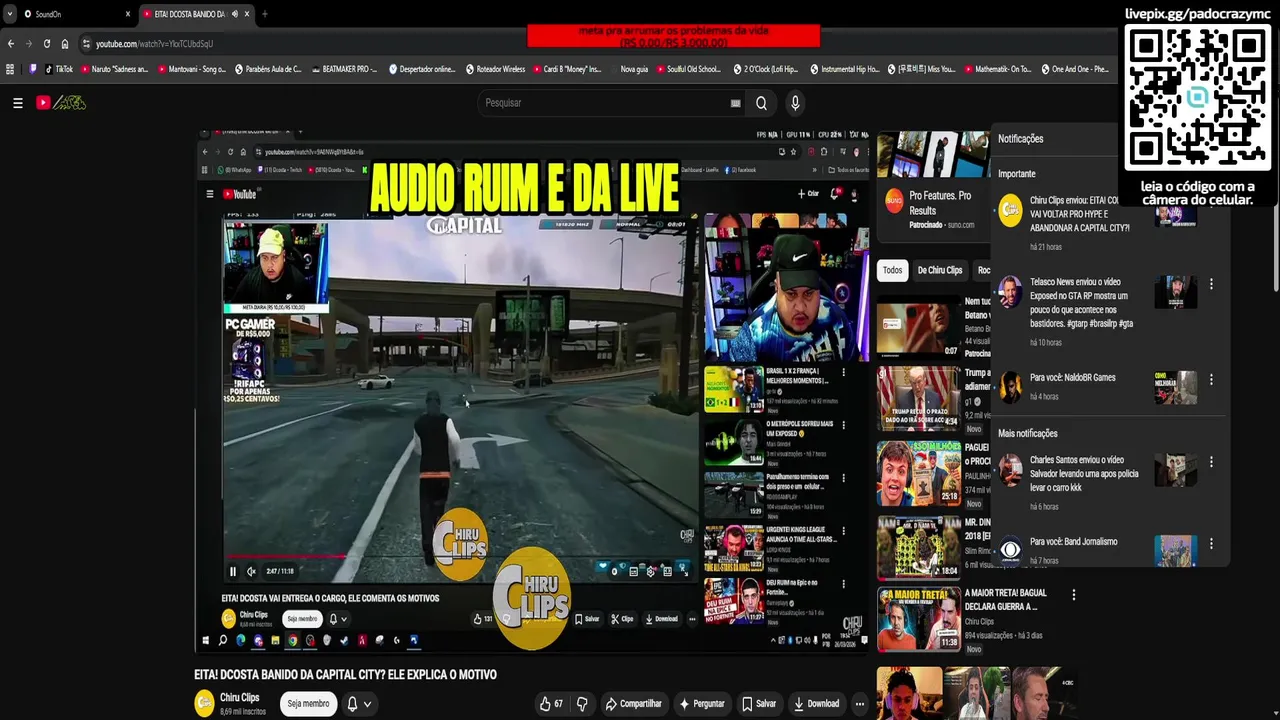Open a new browser tab
The image size is (1280, 720).
pos(264,14)
